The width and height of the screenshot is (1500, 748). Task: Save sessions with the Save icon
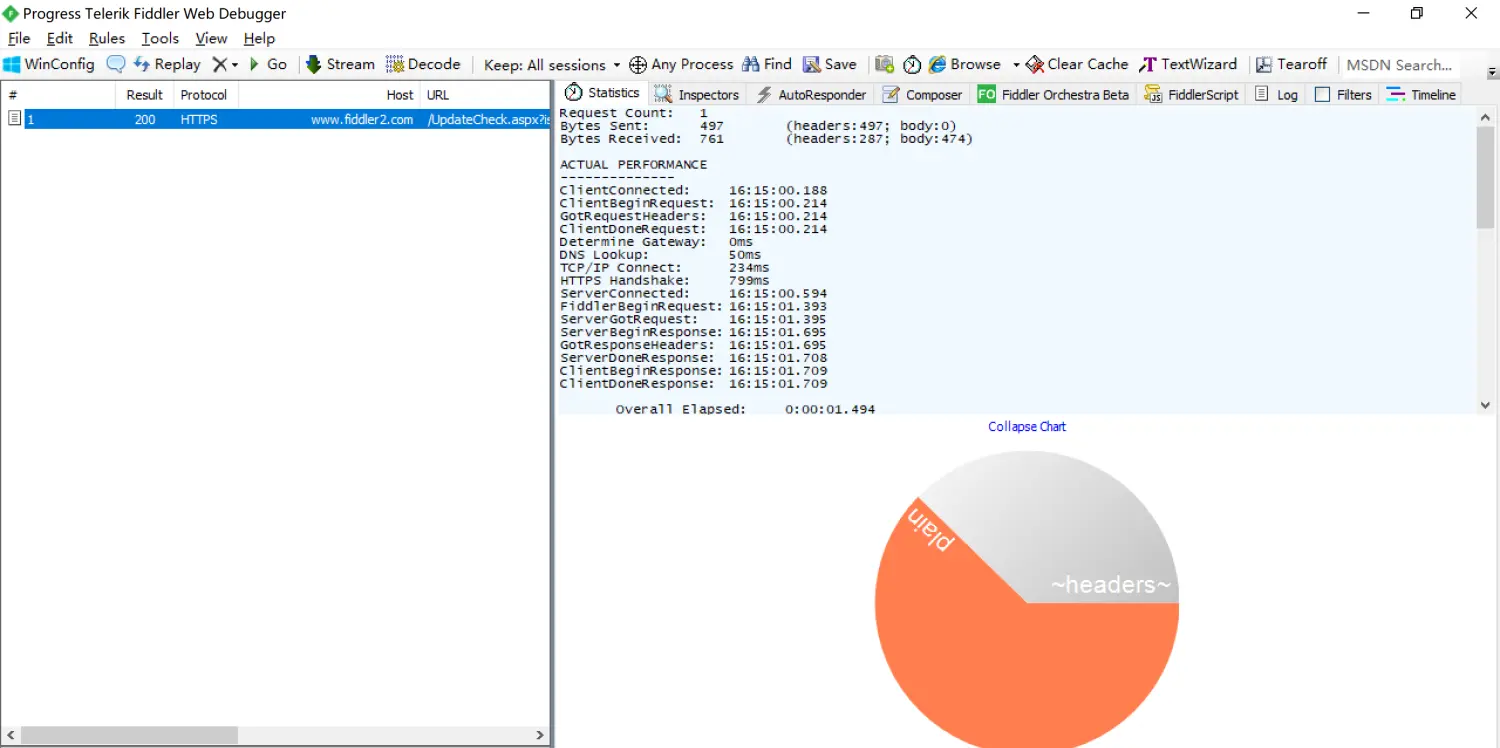point(829,64)
